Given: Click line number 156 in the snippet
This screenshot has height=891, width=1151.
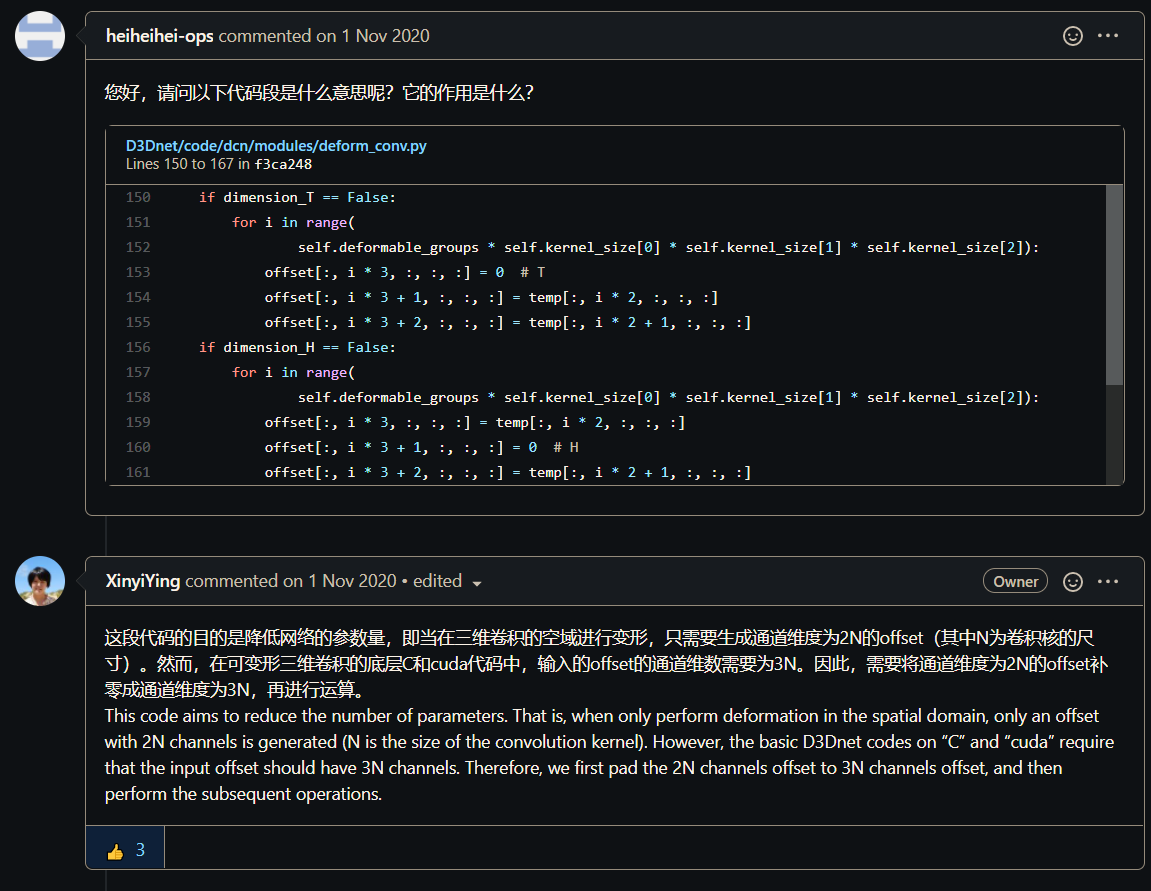Looking at the screenshot, I should click(x=138, y=347).
